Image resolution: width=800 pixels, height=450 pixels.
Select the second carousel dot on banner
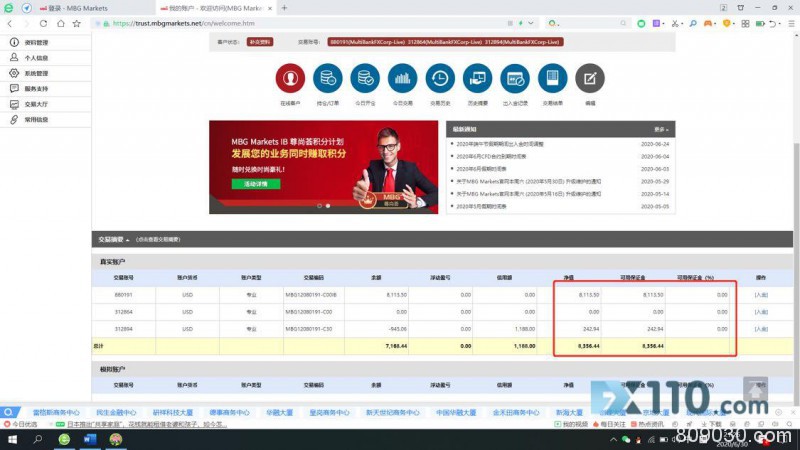click(328, 206)
